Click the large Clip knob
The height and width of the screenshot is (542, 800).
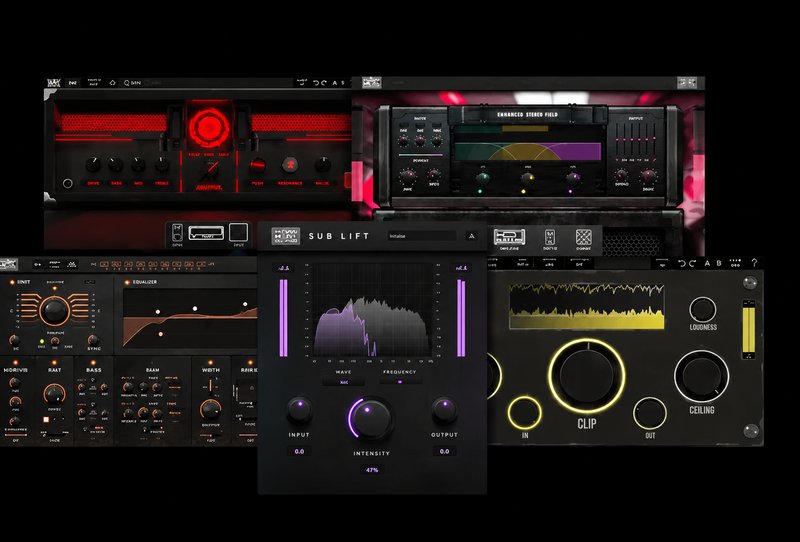(x=587, y=376)
